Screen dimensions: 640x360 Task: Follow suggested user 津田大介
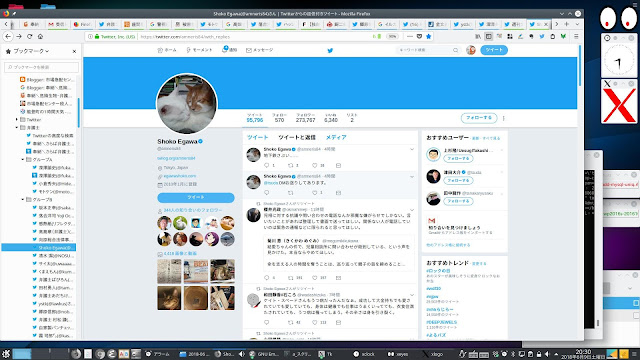point(458,180)
